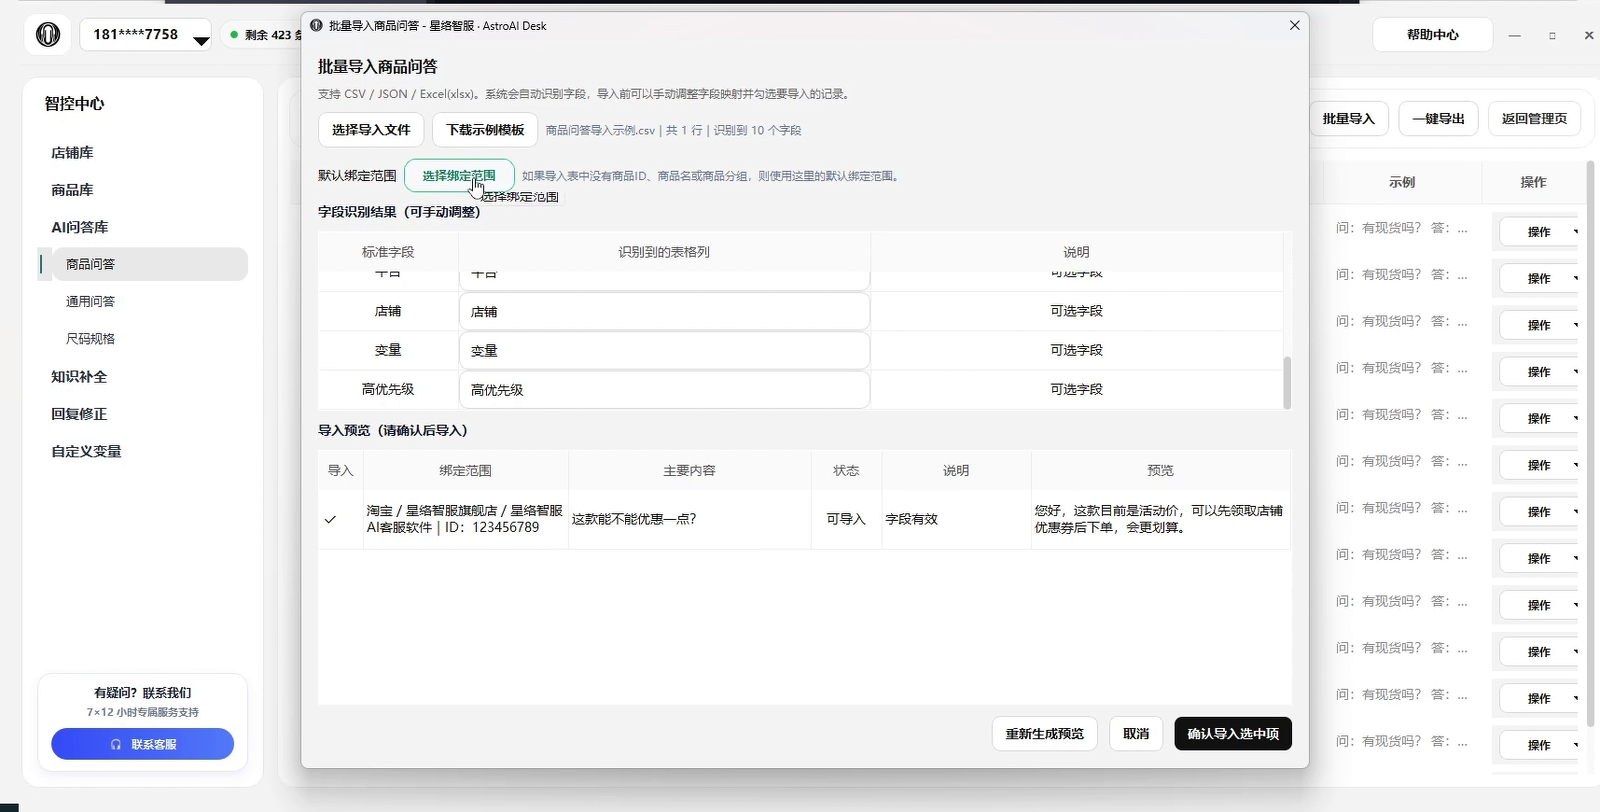Click 一键导出 button in the background page
The image size is (1600, 812).
(1438, 118)
